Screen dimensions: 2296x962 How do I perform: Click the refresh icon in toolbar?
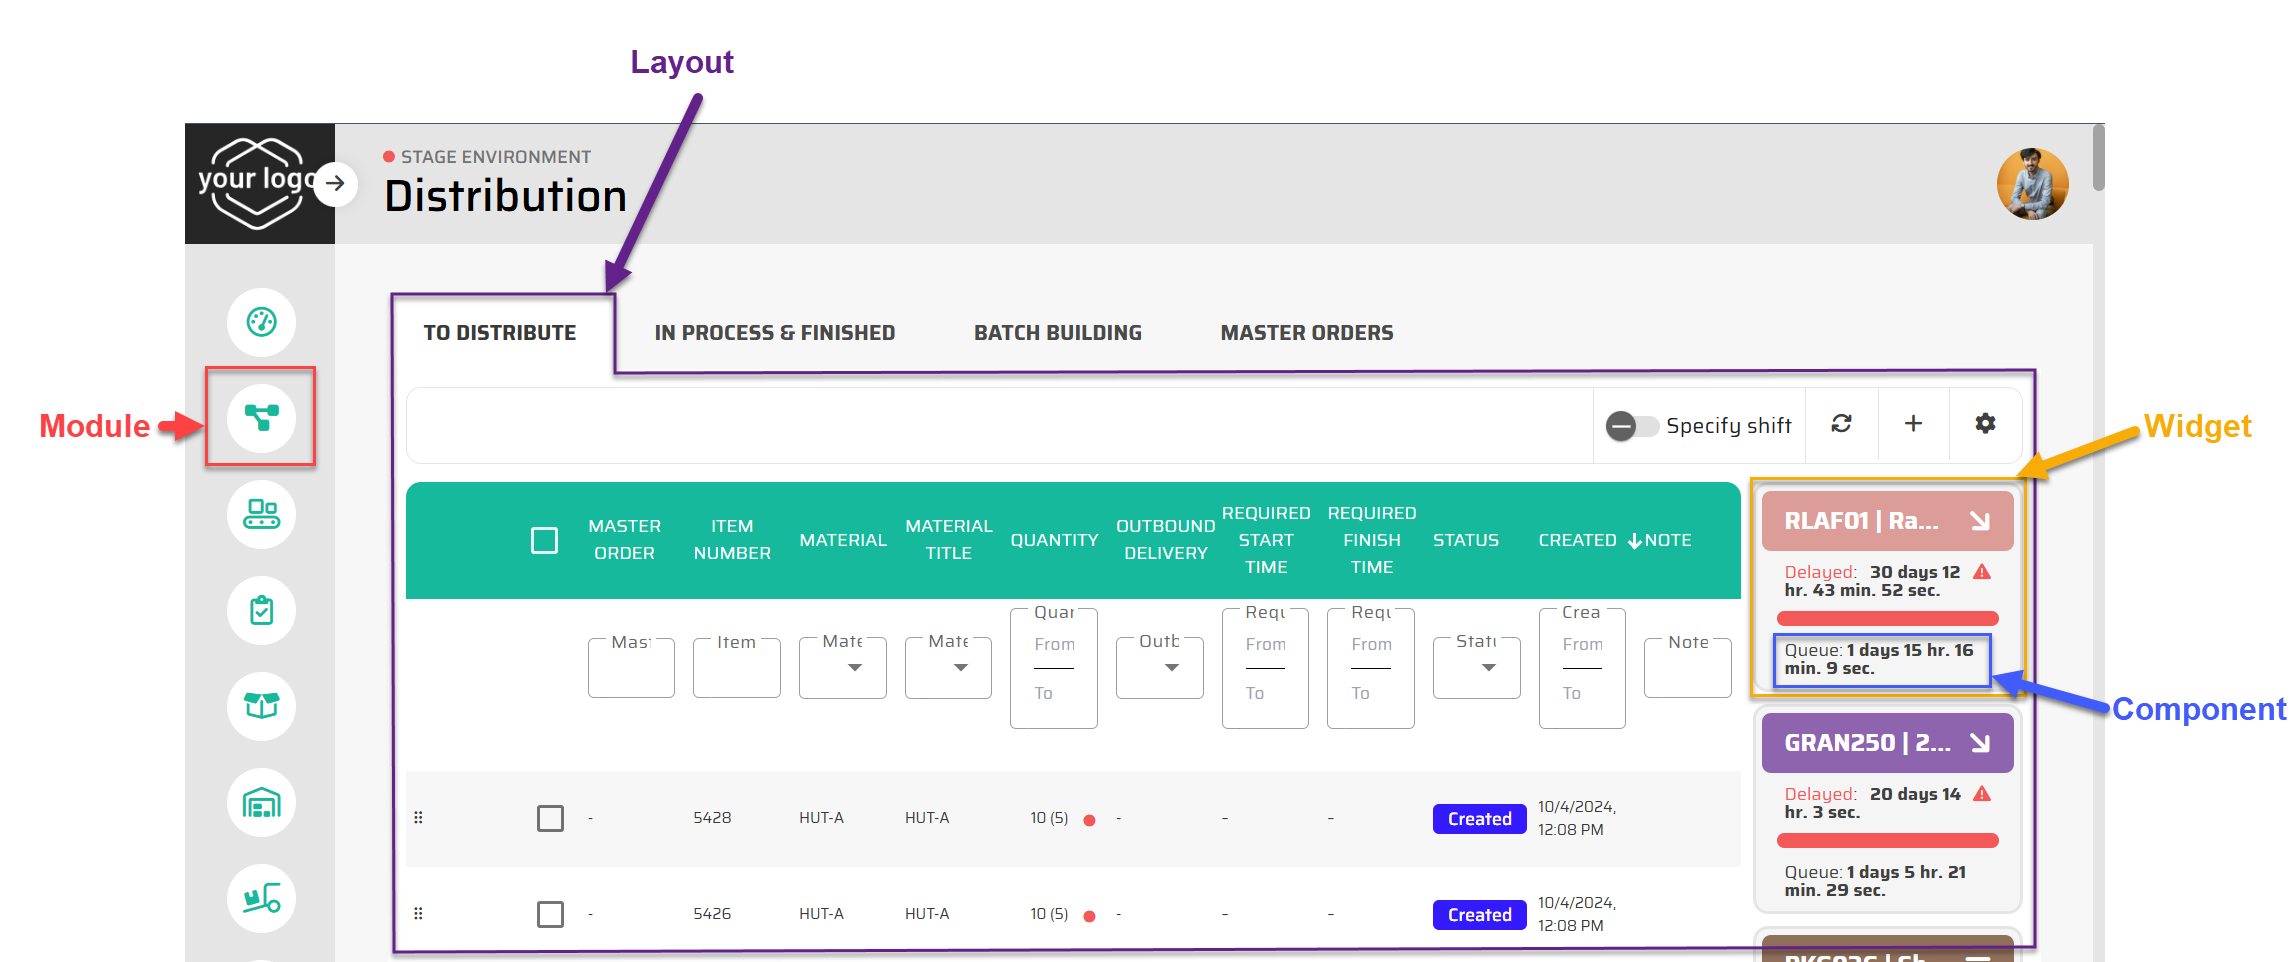coord(1841,424)
